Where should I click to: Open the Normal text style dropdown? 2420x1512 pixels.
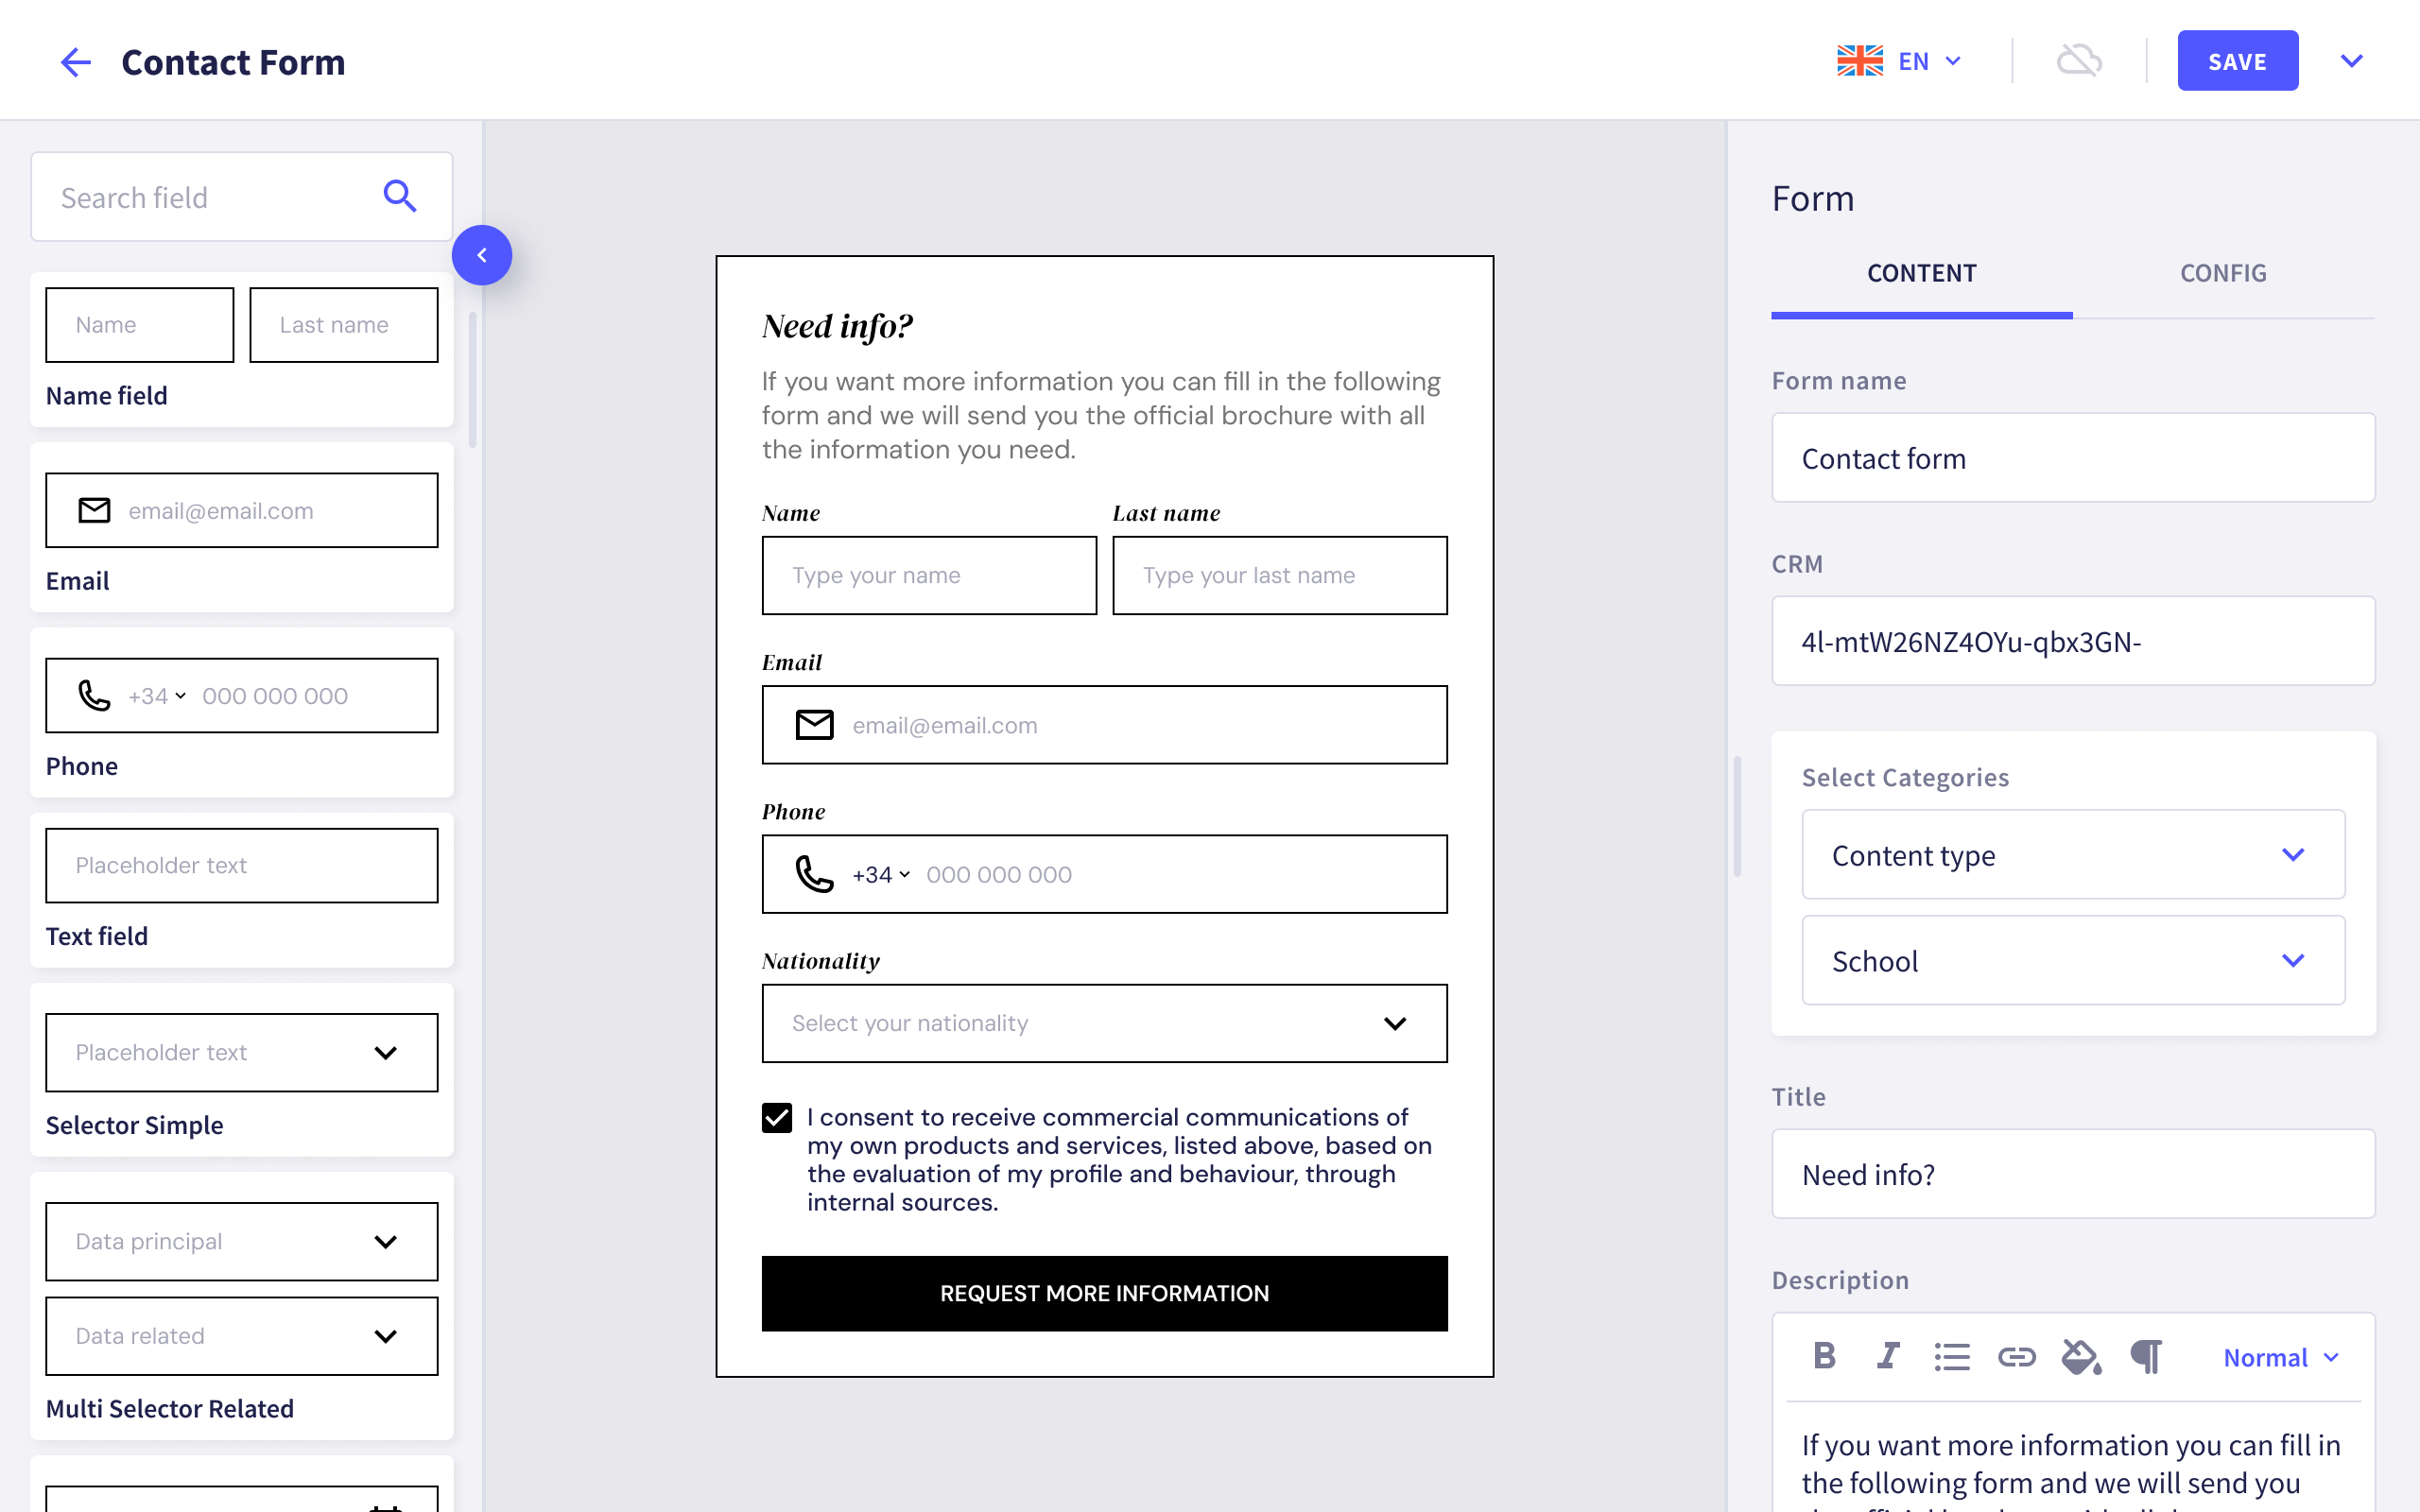[x=2281, y=1356]
